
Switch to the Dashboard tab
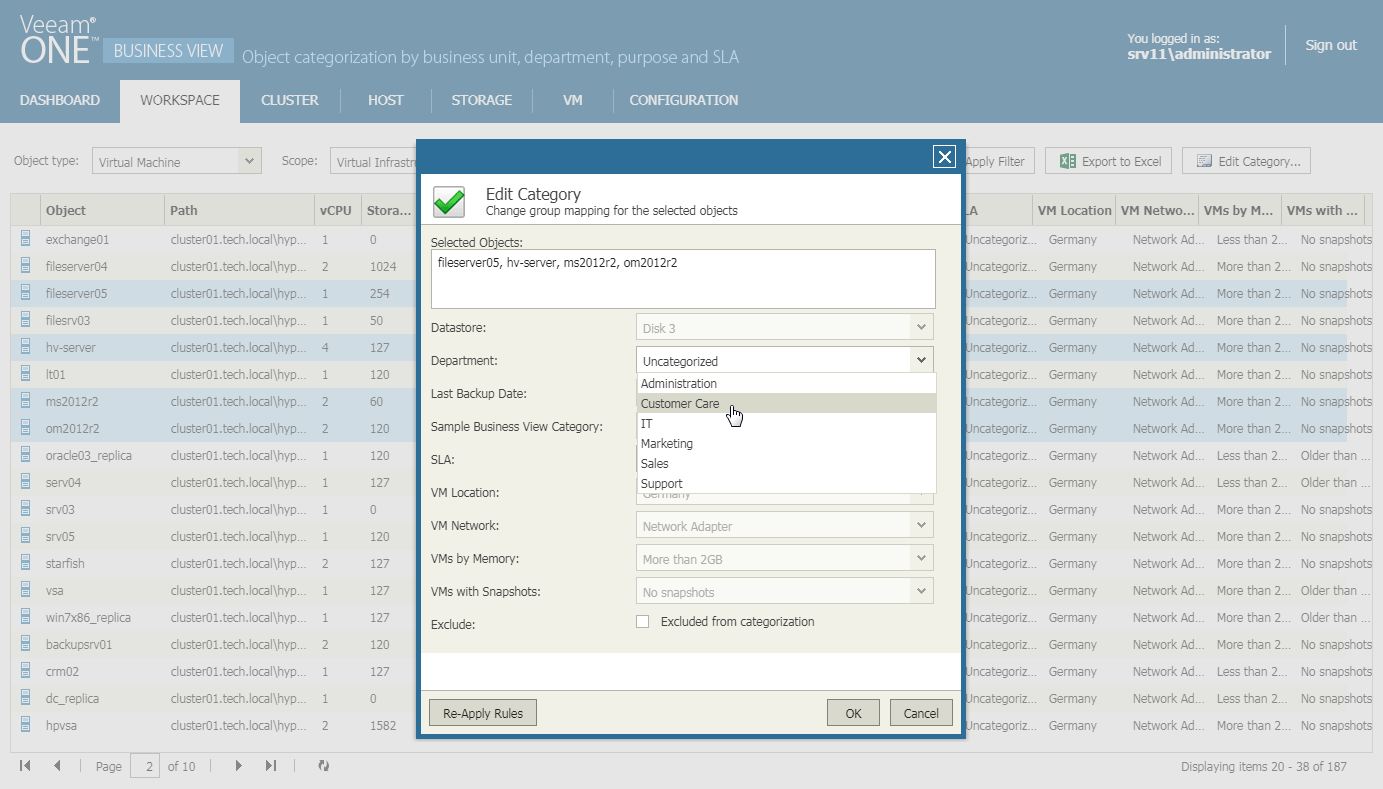pos(60,101)
